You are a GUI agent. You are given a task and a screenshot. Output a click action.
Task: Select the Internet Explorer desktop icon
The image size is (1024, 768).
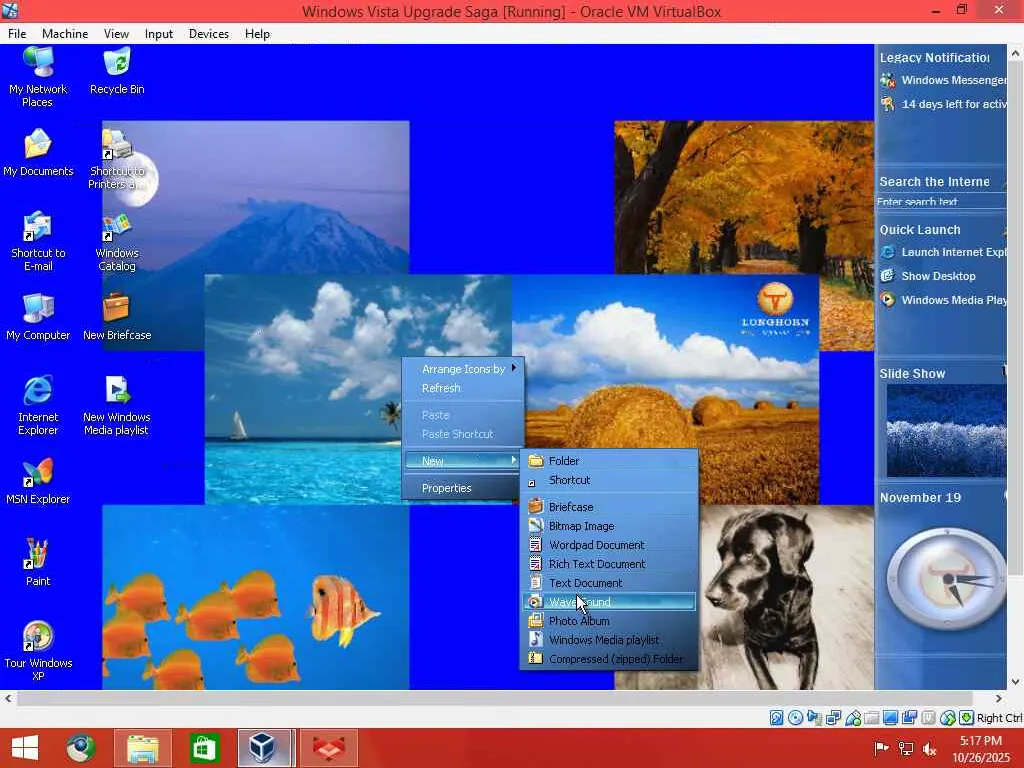pyautogui.click(x=38, y=405)
